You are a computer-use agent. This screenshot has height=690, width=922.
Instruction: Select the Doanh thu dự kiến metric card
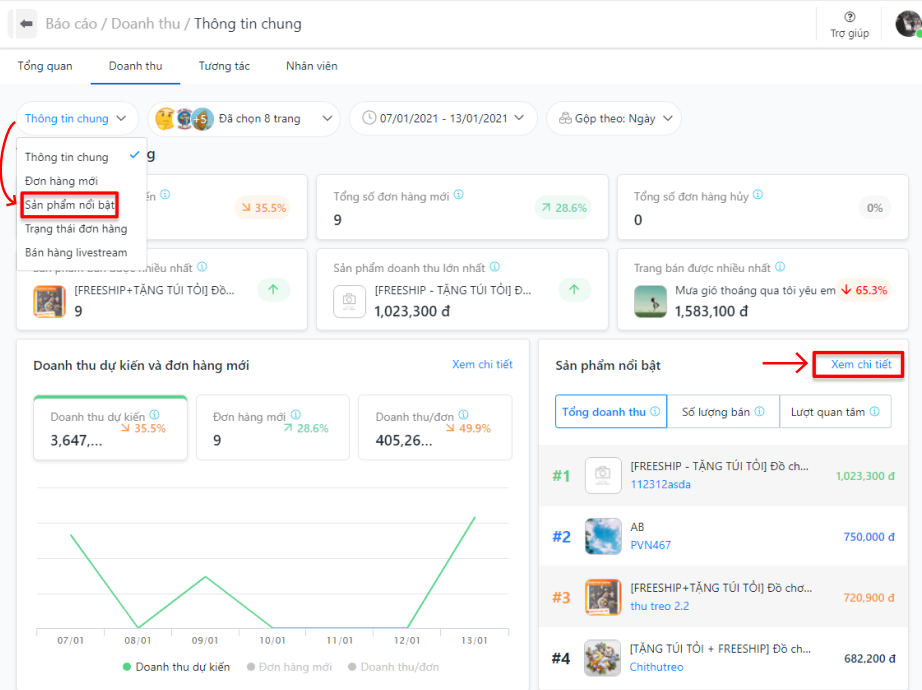111,428
